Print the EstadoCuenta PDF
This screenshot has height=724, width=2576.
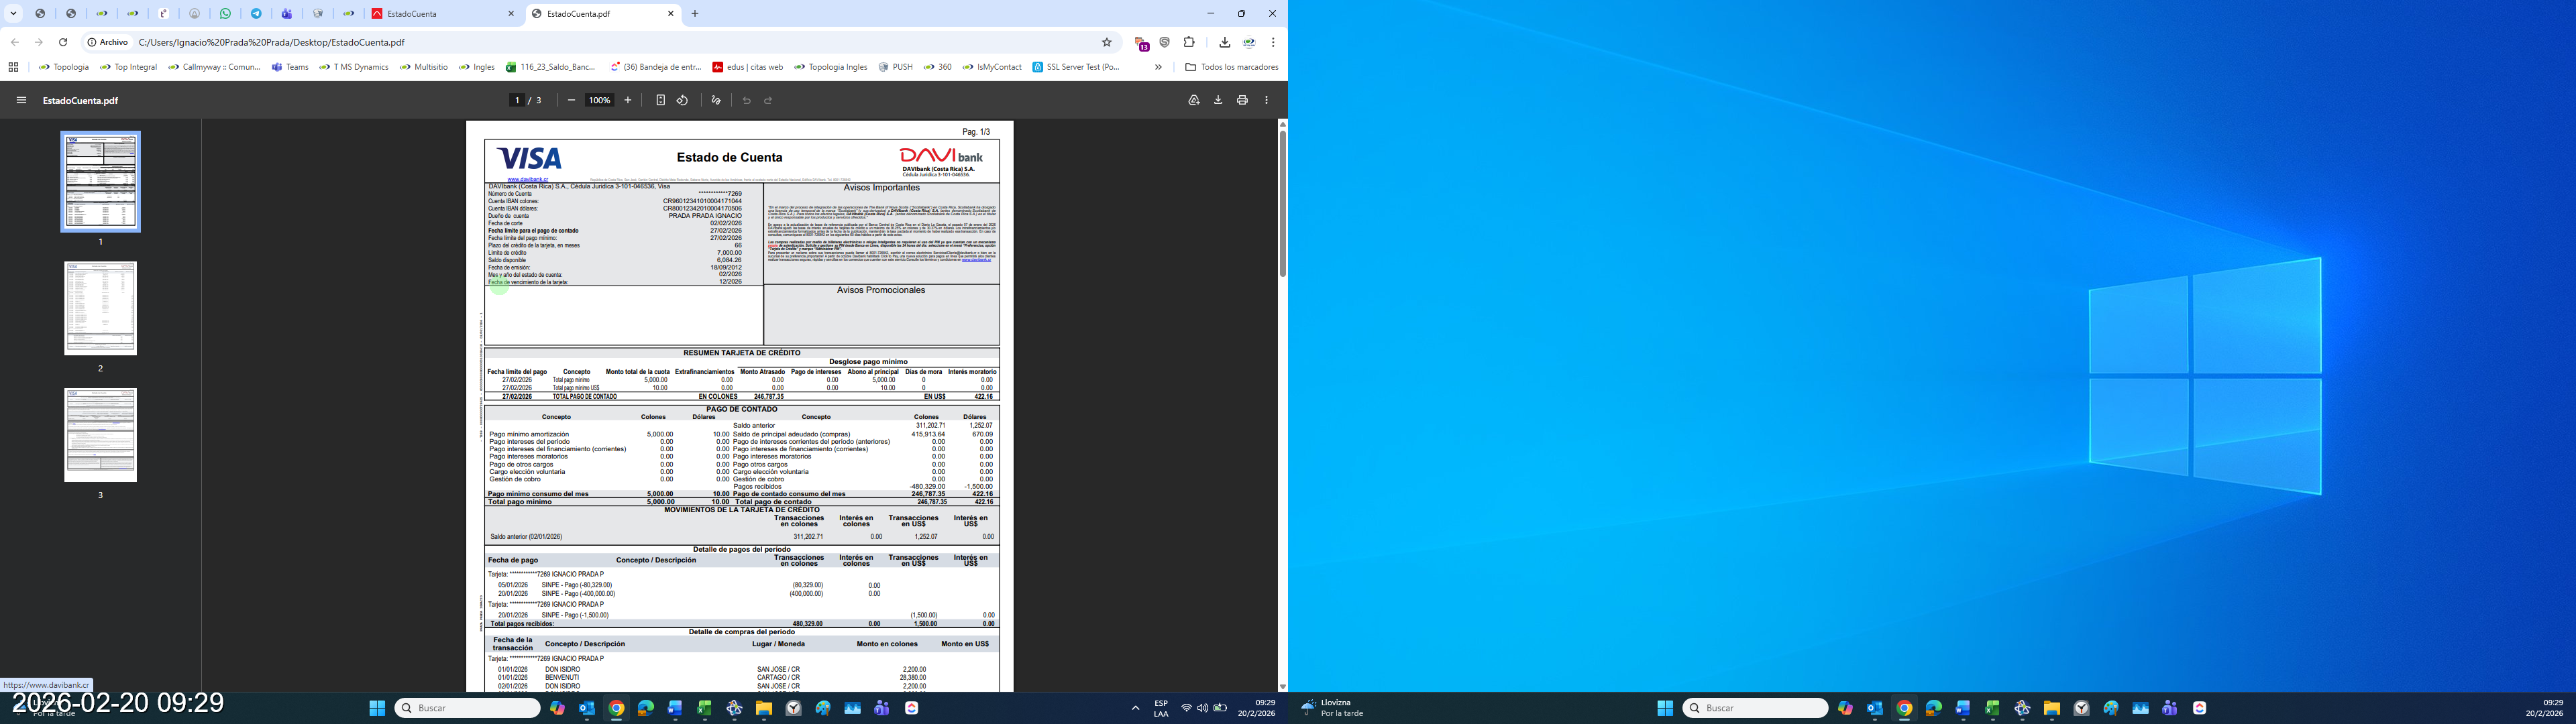(x=1242, y=100)
